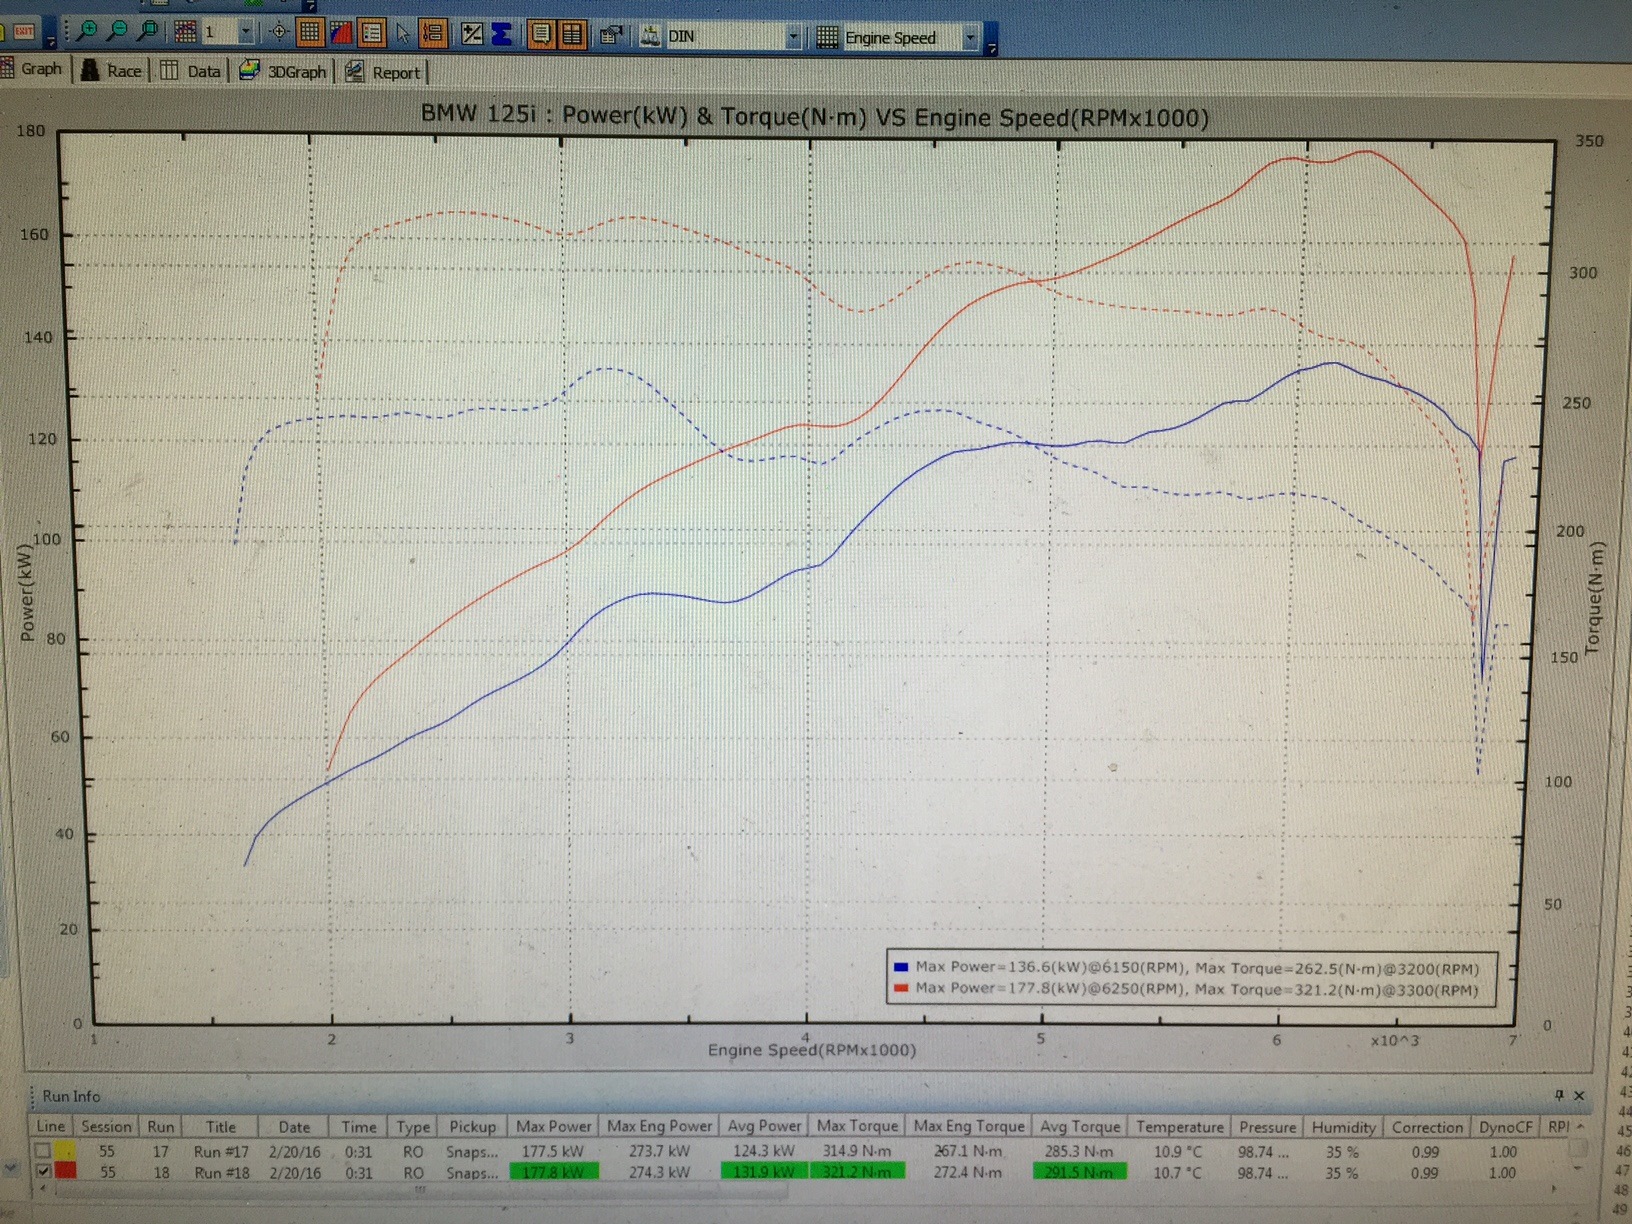Screen dimensions: 1632x1224
Task: Select the Run #18 title cell
Action: 221,1172
